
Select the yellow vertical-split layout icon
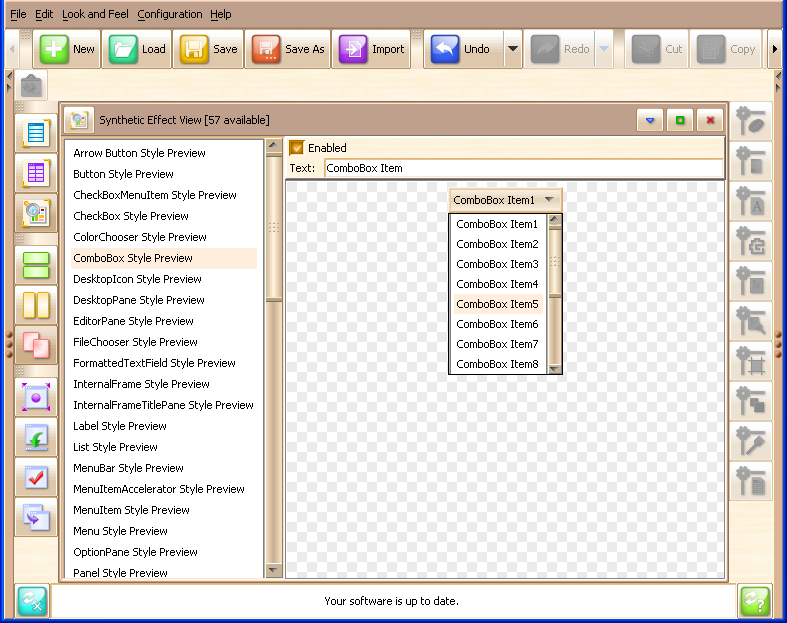pos(36,305)
